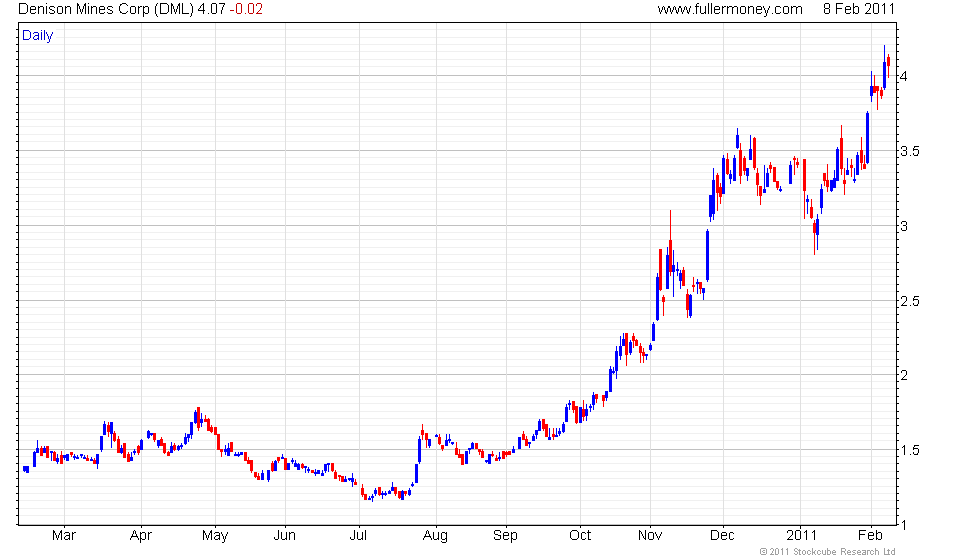980x560 pixels.
Task: Click the 'Apr' x-axis label
Action: pyautogui.click(x=141, y=536)
